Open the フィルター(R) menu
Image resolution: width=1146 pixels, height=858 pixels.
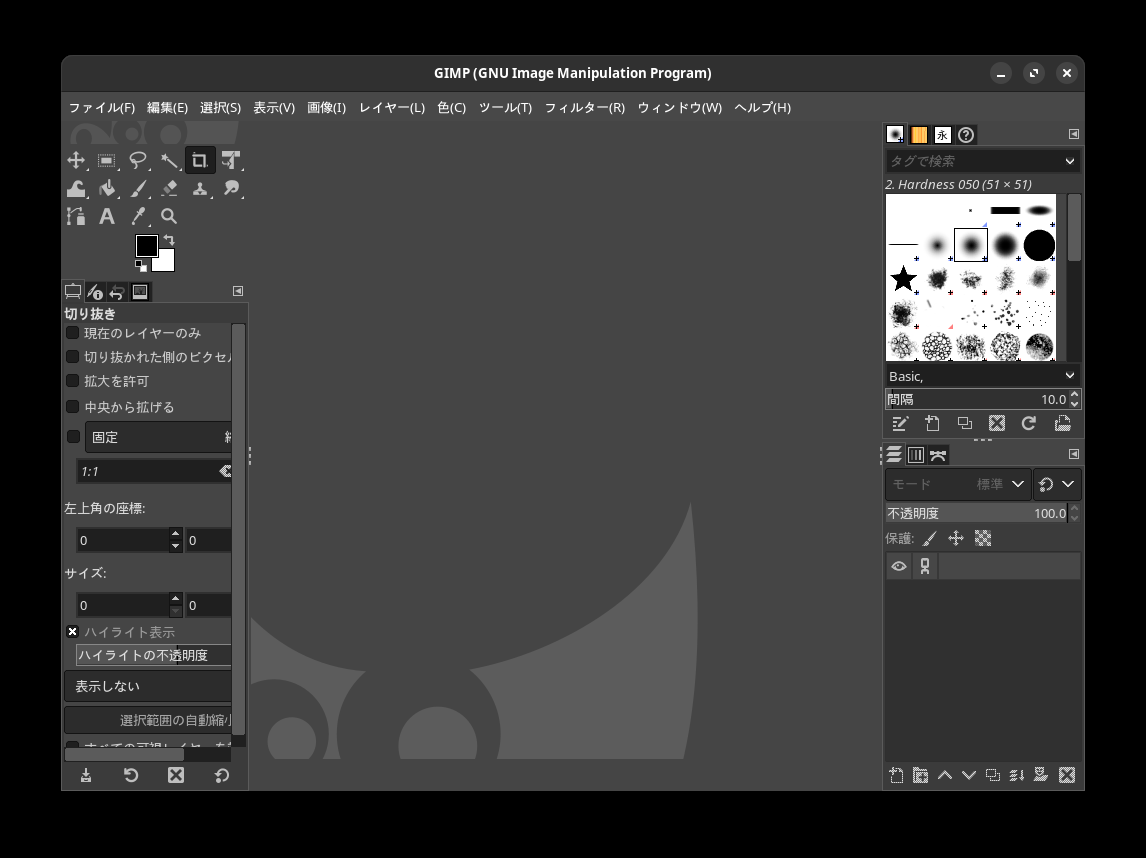pyautogui.click(x=585, y=107)
